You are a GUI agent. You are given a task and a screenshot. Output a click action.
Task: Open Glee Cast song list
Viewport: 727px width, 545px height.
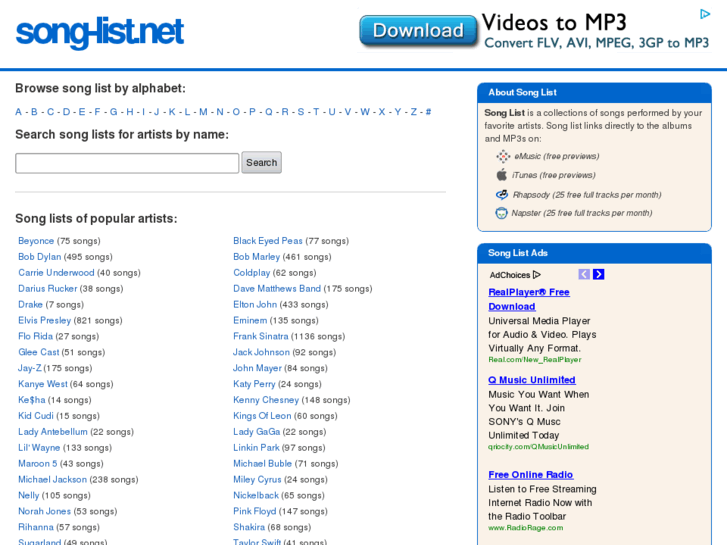38,352
